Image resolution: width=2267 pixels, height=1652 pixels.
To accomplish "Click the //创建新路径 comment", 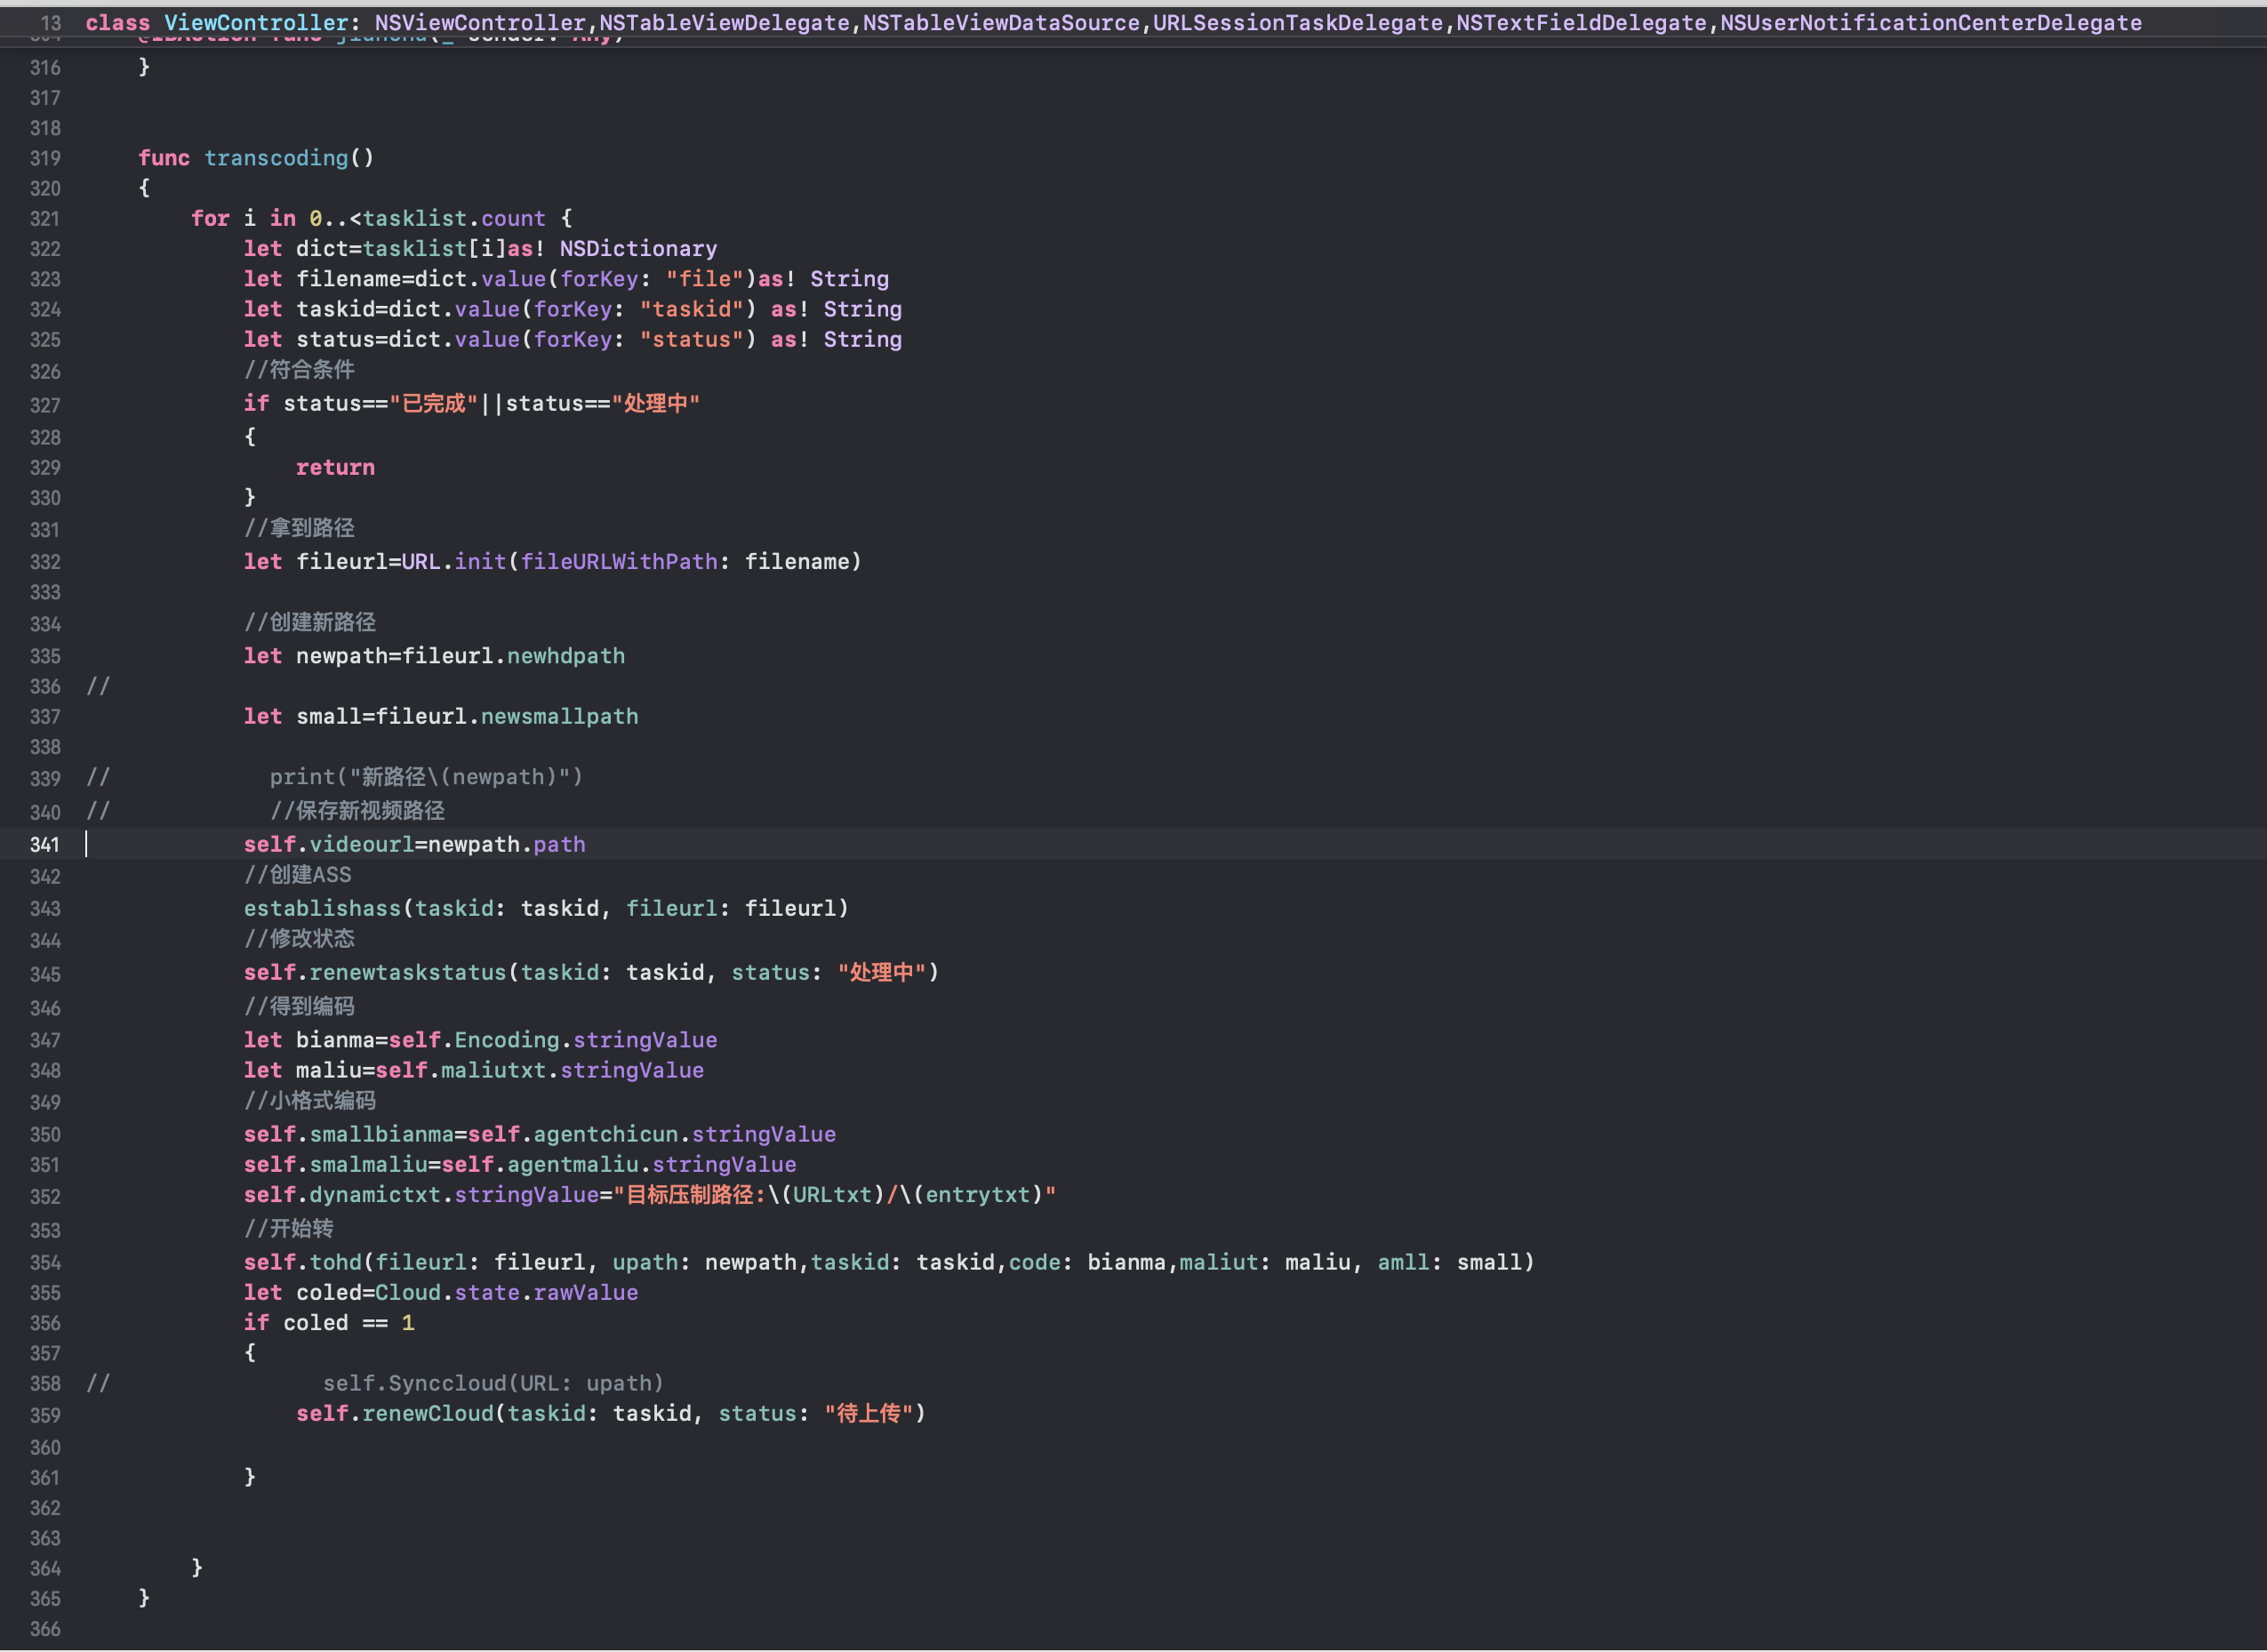I will click(310, 622).
